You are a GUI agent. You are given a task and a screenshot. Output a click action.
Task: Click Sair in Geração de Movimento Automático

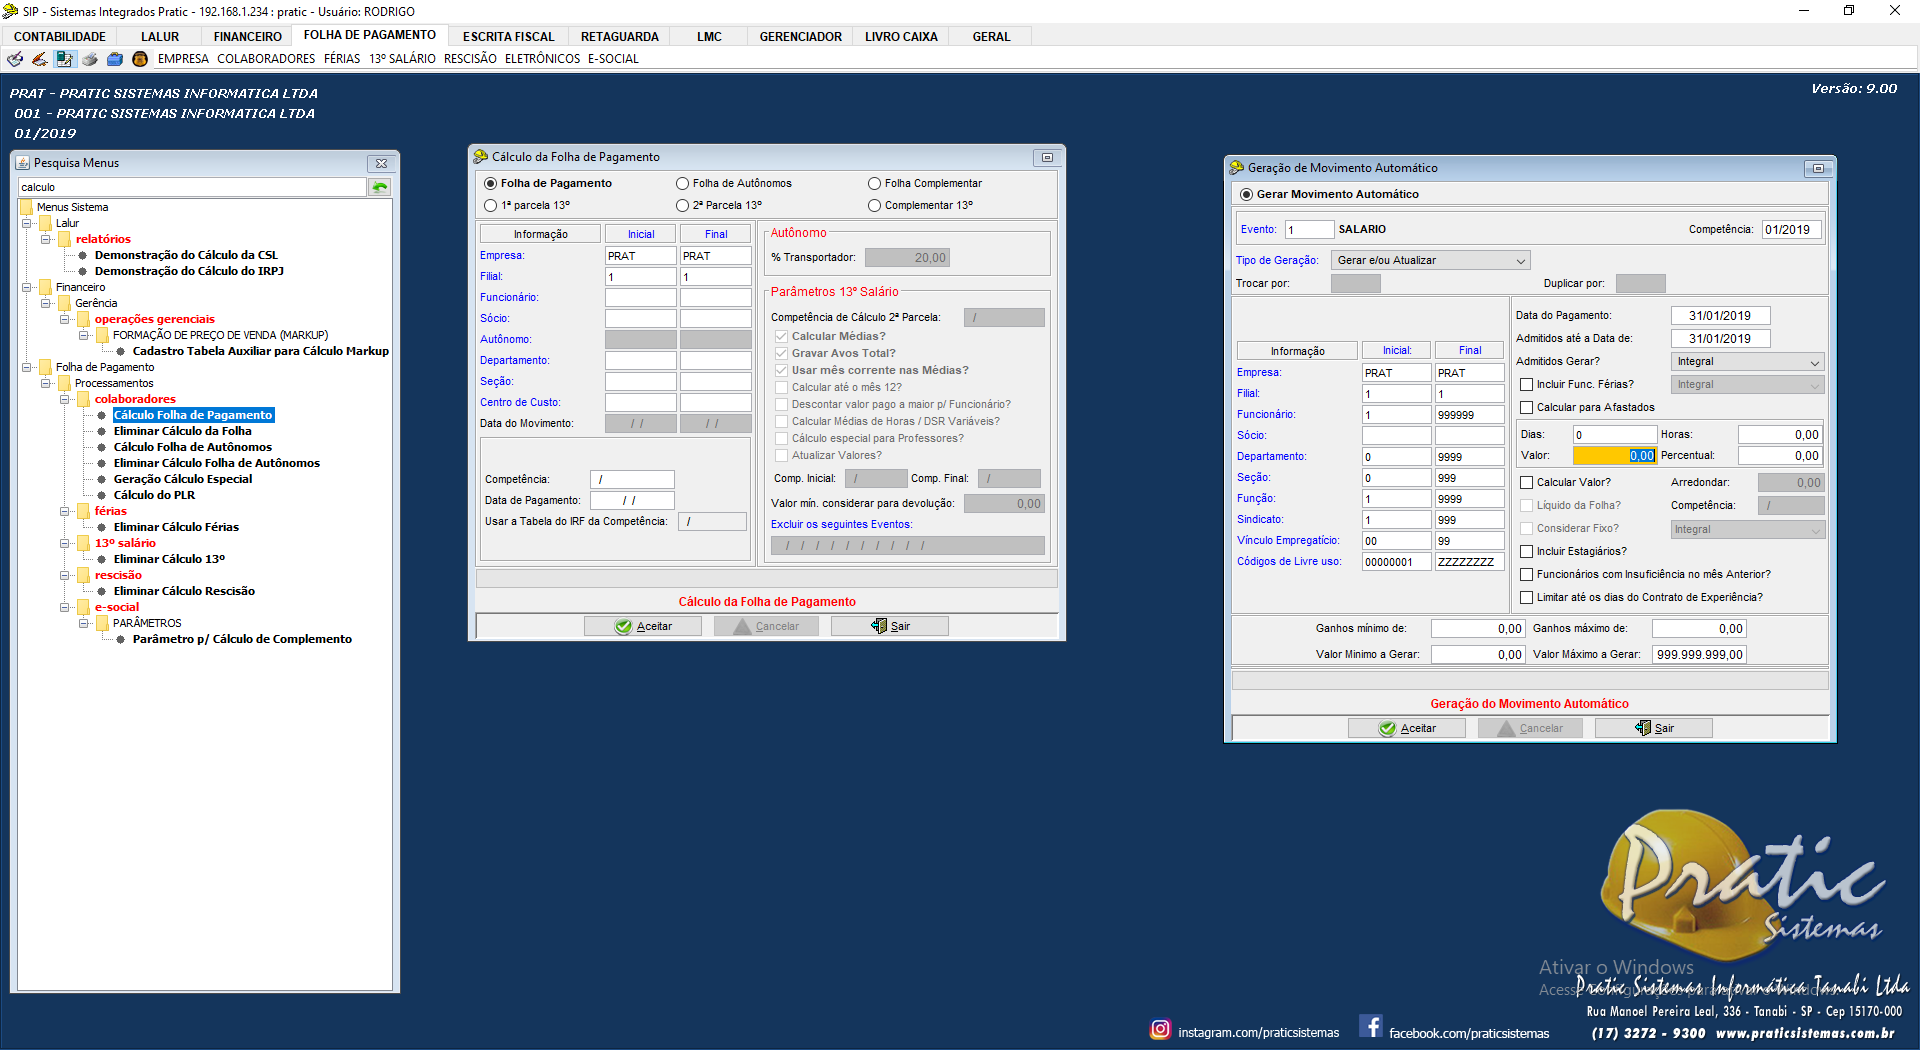coord(1654,729)
